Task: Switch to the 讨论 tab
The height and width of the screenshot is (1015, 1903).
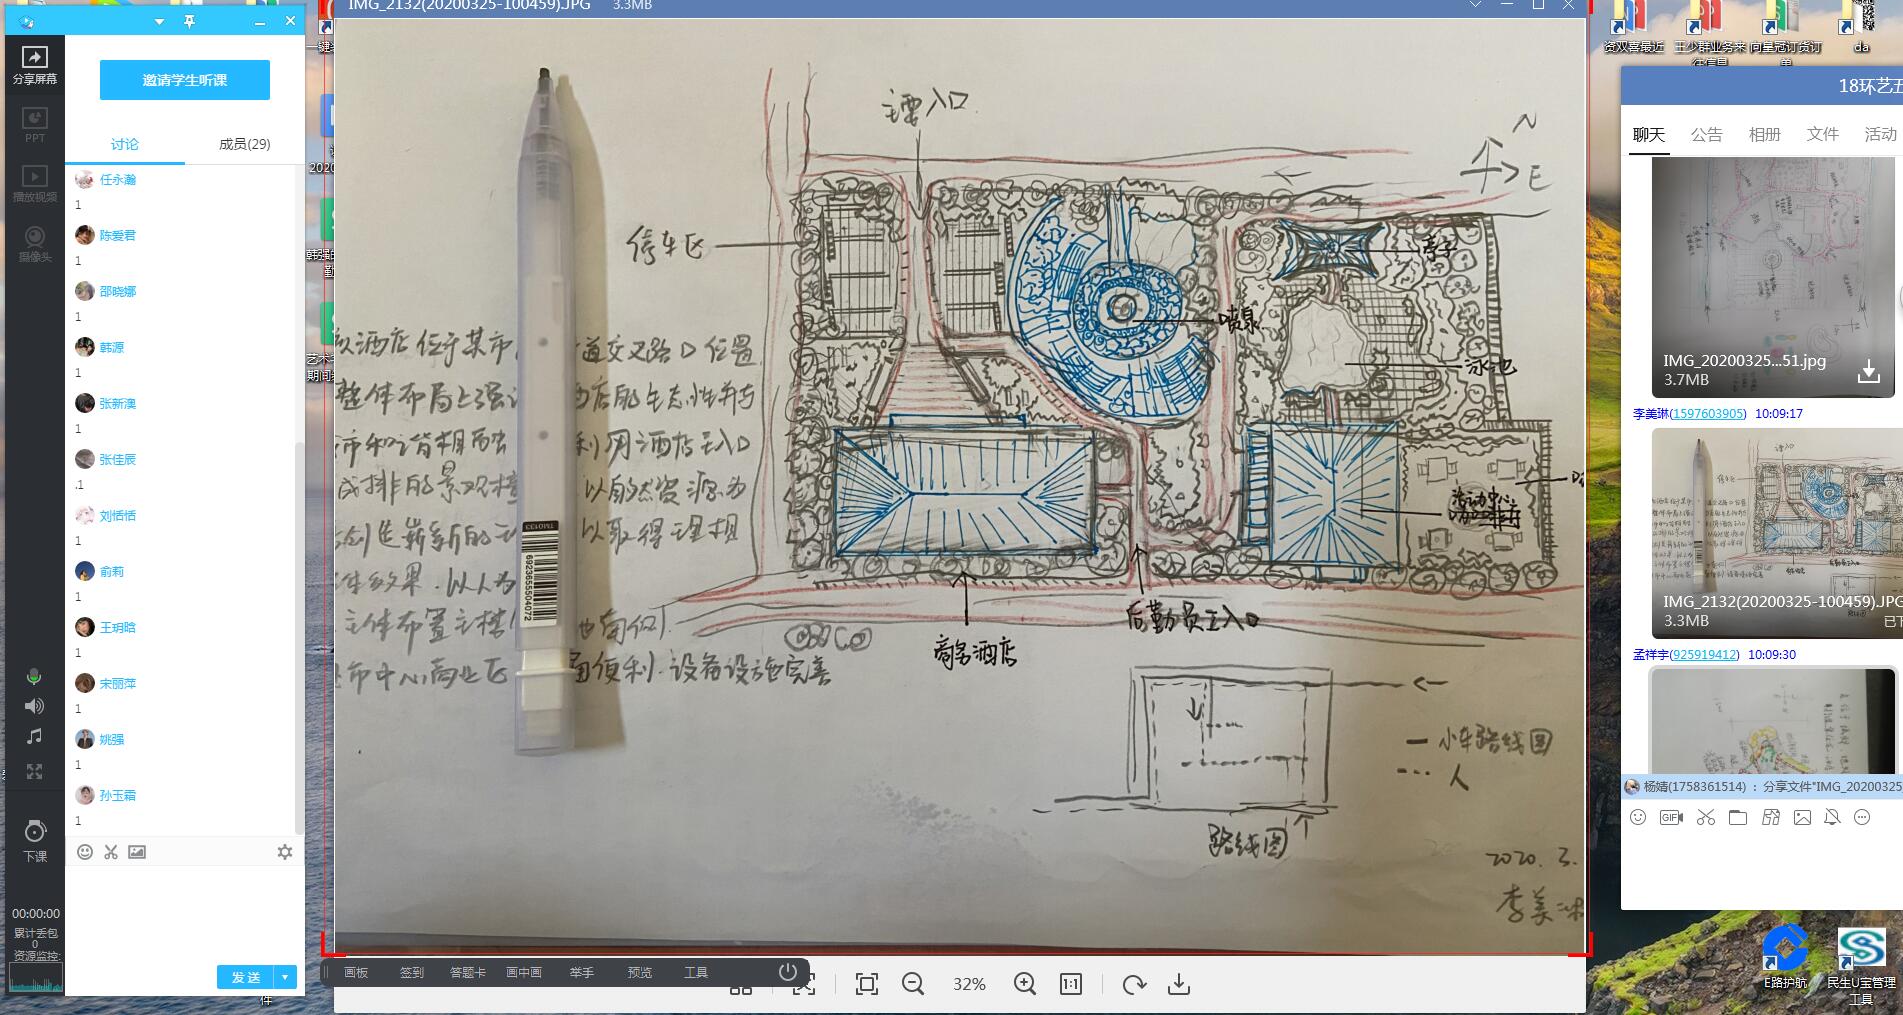Action: click(x=125, y=144)
